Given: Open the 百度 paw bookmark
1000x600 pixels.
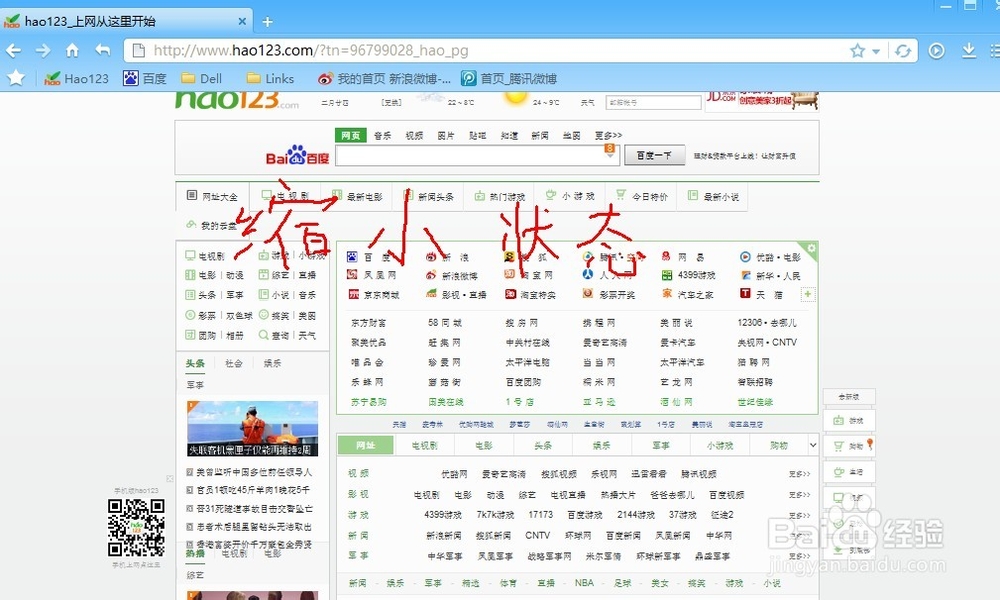Looking at the screenshot, I should [145, 78].
